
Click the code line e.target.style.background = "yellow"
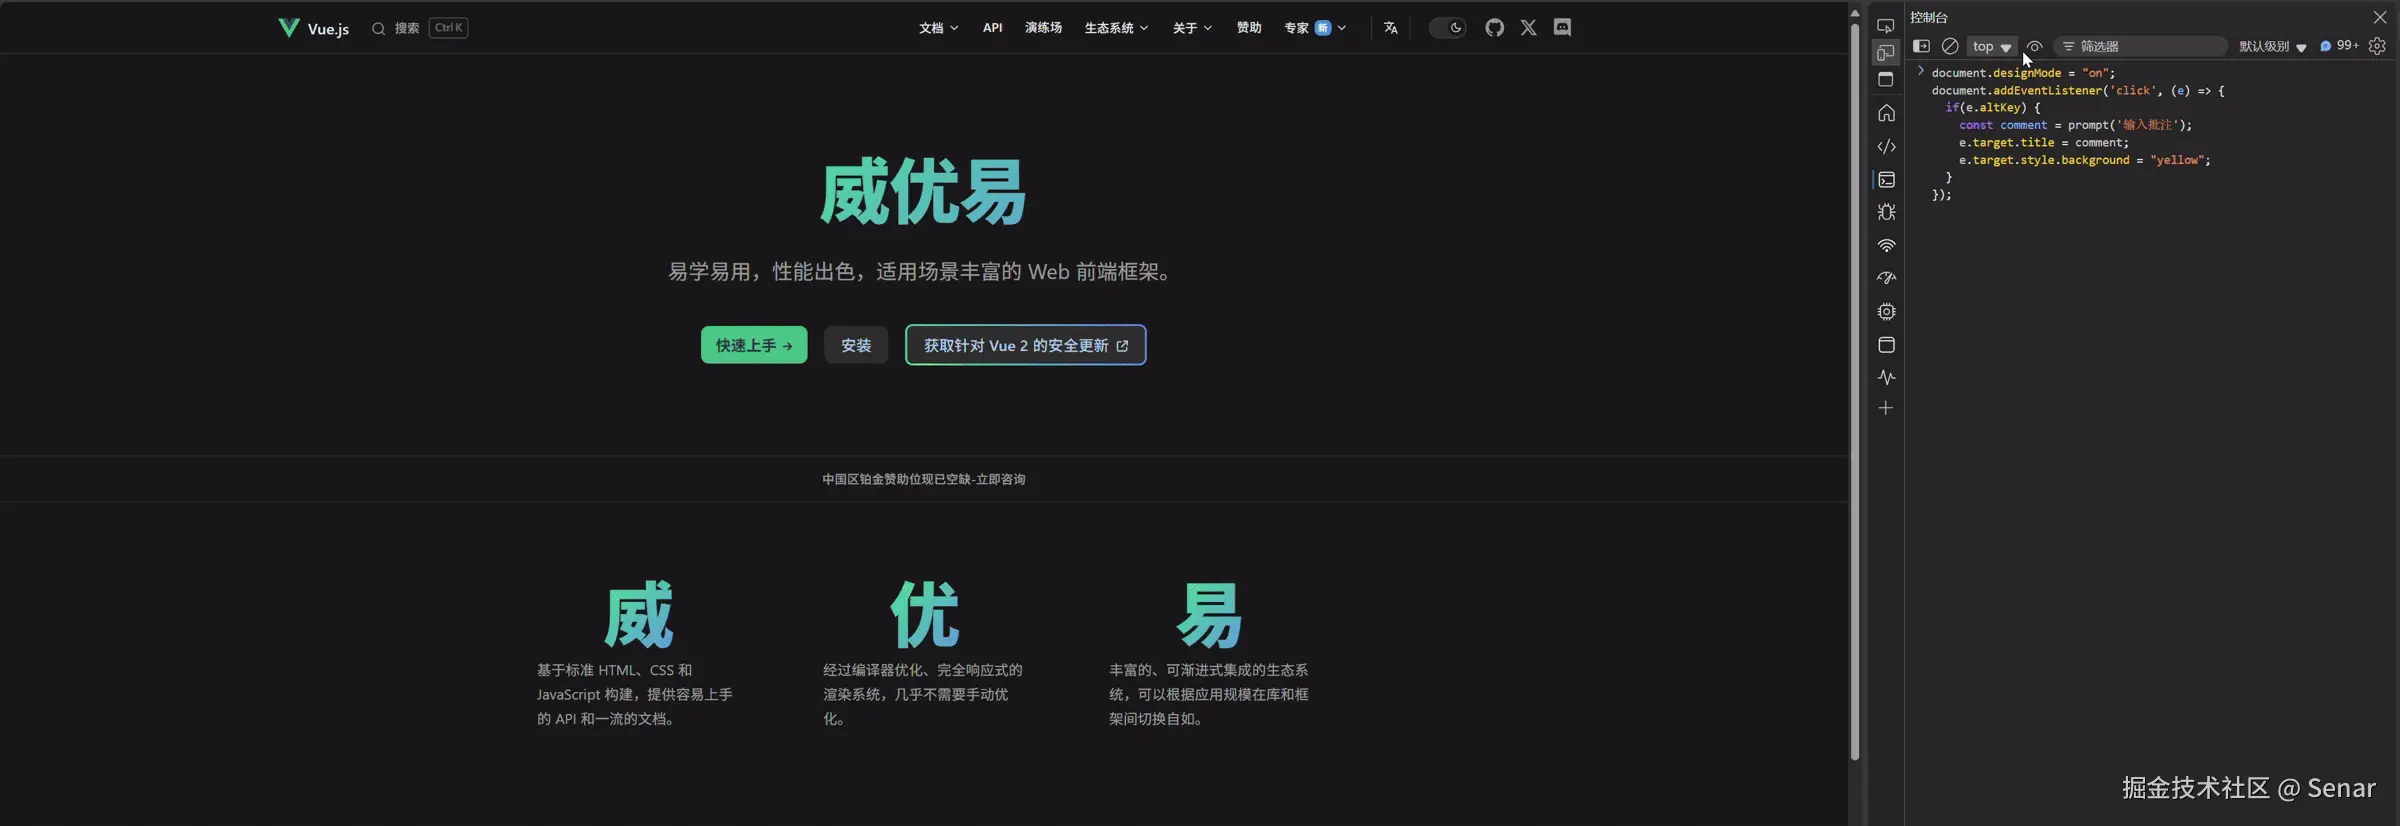[x=2084, y=160]
